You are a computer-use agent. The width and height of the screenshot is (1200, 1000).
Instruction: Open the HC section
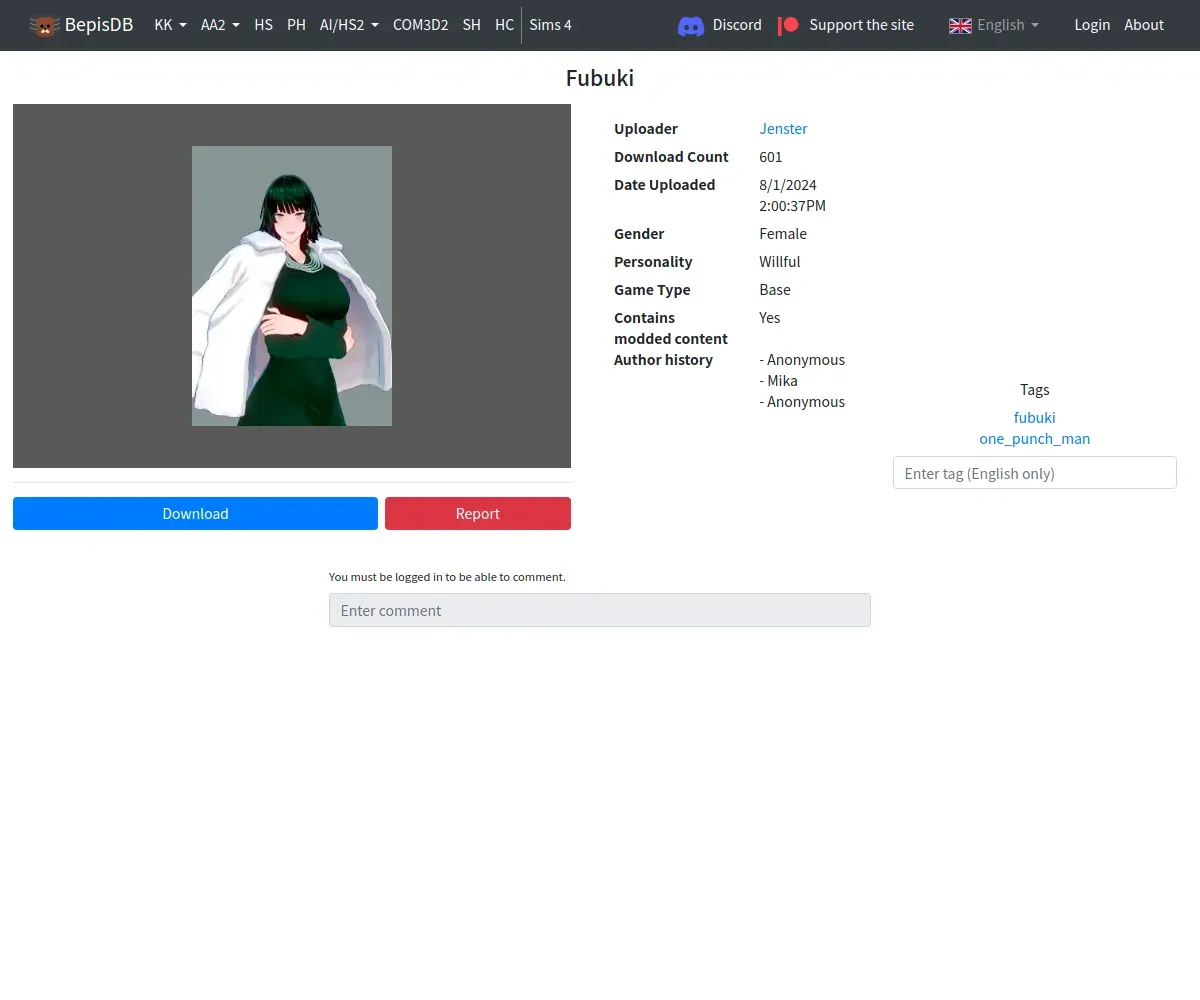(x=504, y=25)
